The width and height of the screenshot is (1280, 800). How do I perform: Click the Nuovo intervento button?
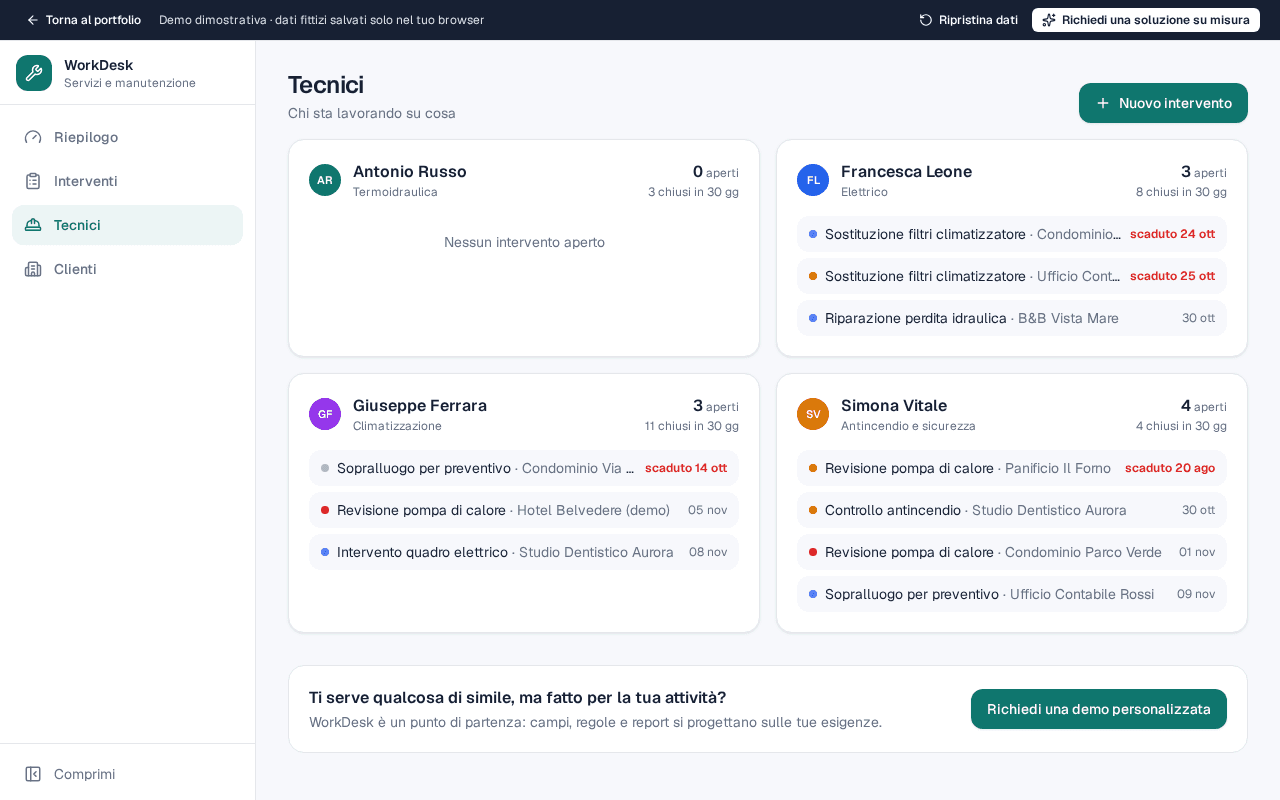click(x=1163, y=103)
